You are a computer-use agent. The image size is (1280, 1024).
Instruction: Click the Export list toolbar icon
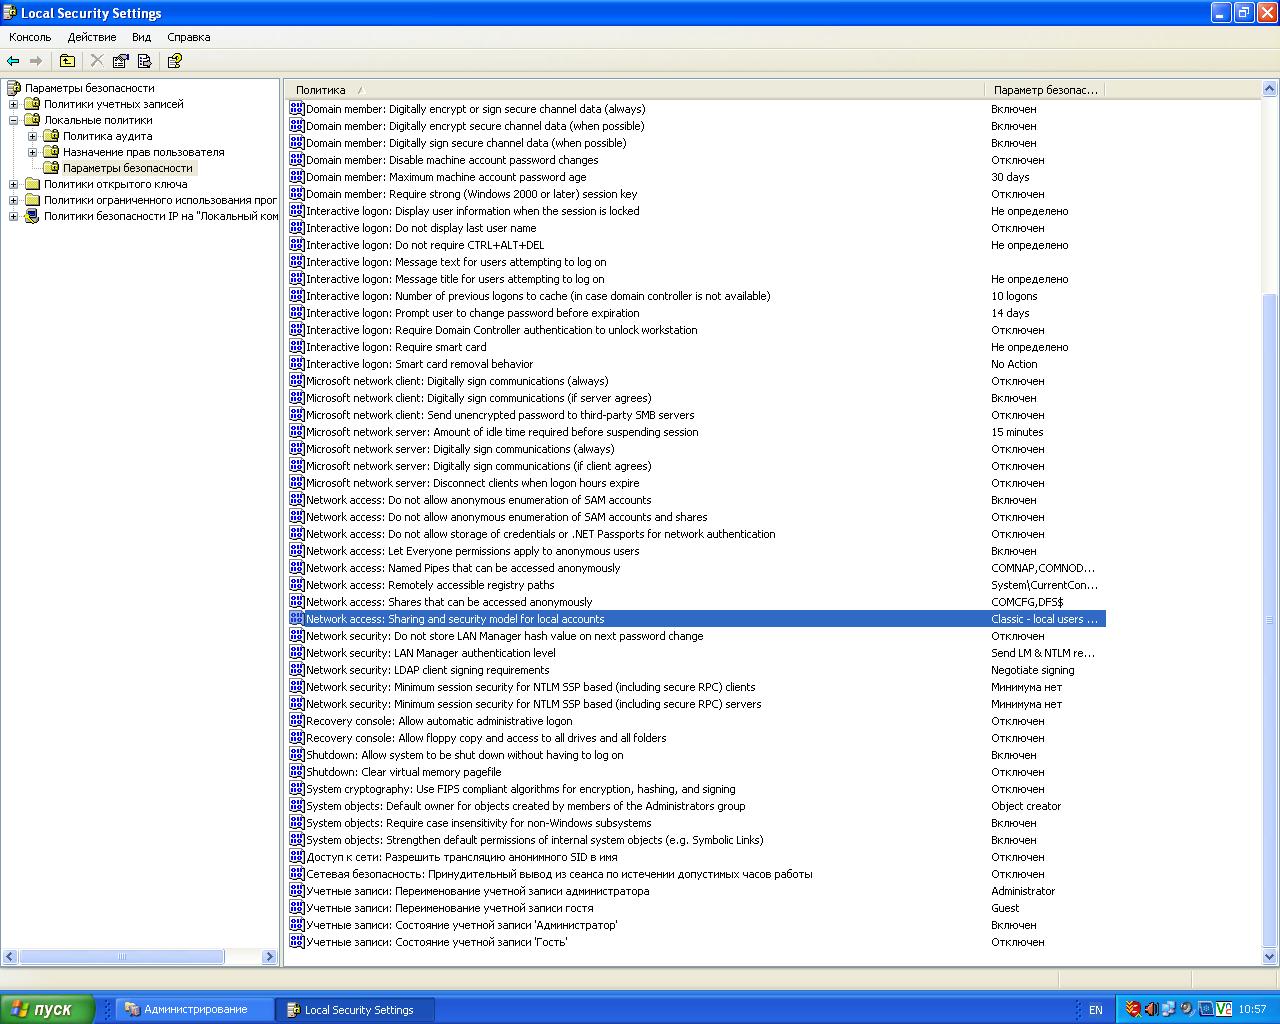[144, 61]
